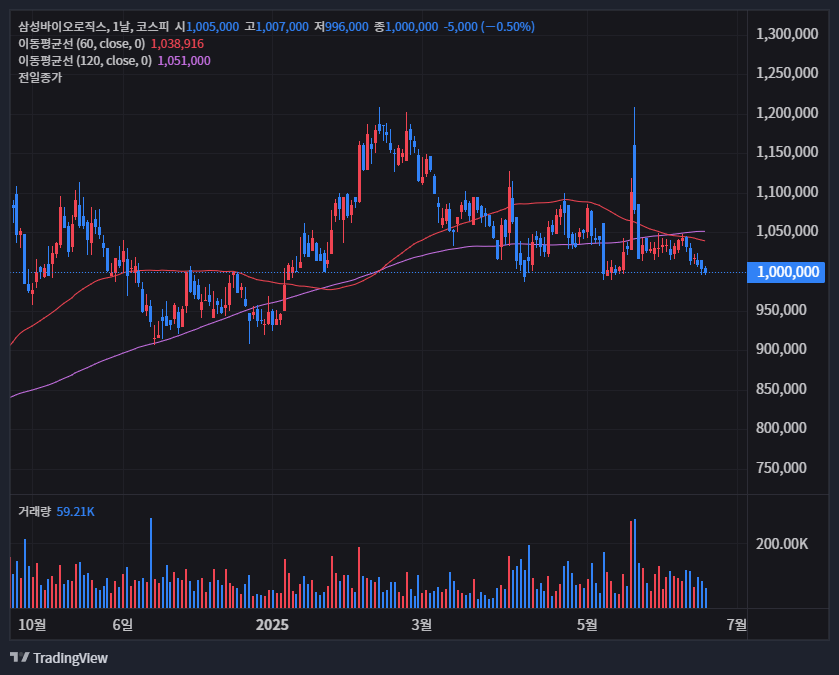Click the 1,051,000 moving average value
839x675 pixels.
tap(184, 61)
